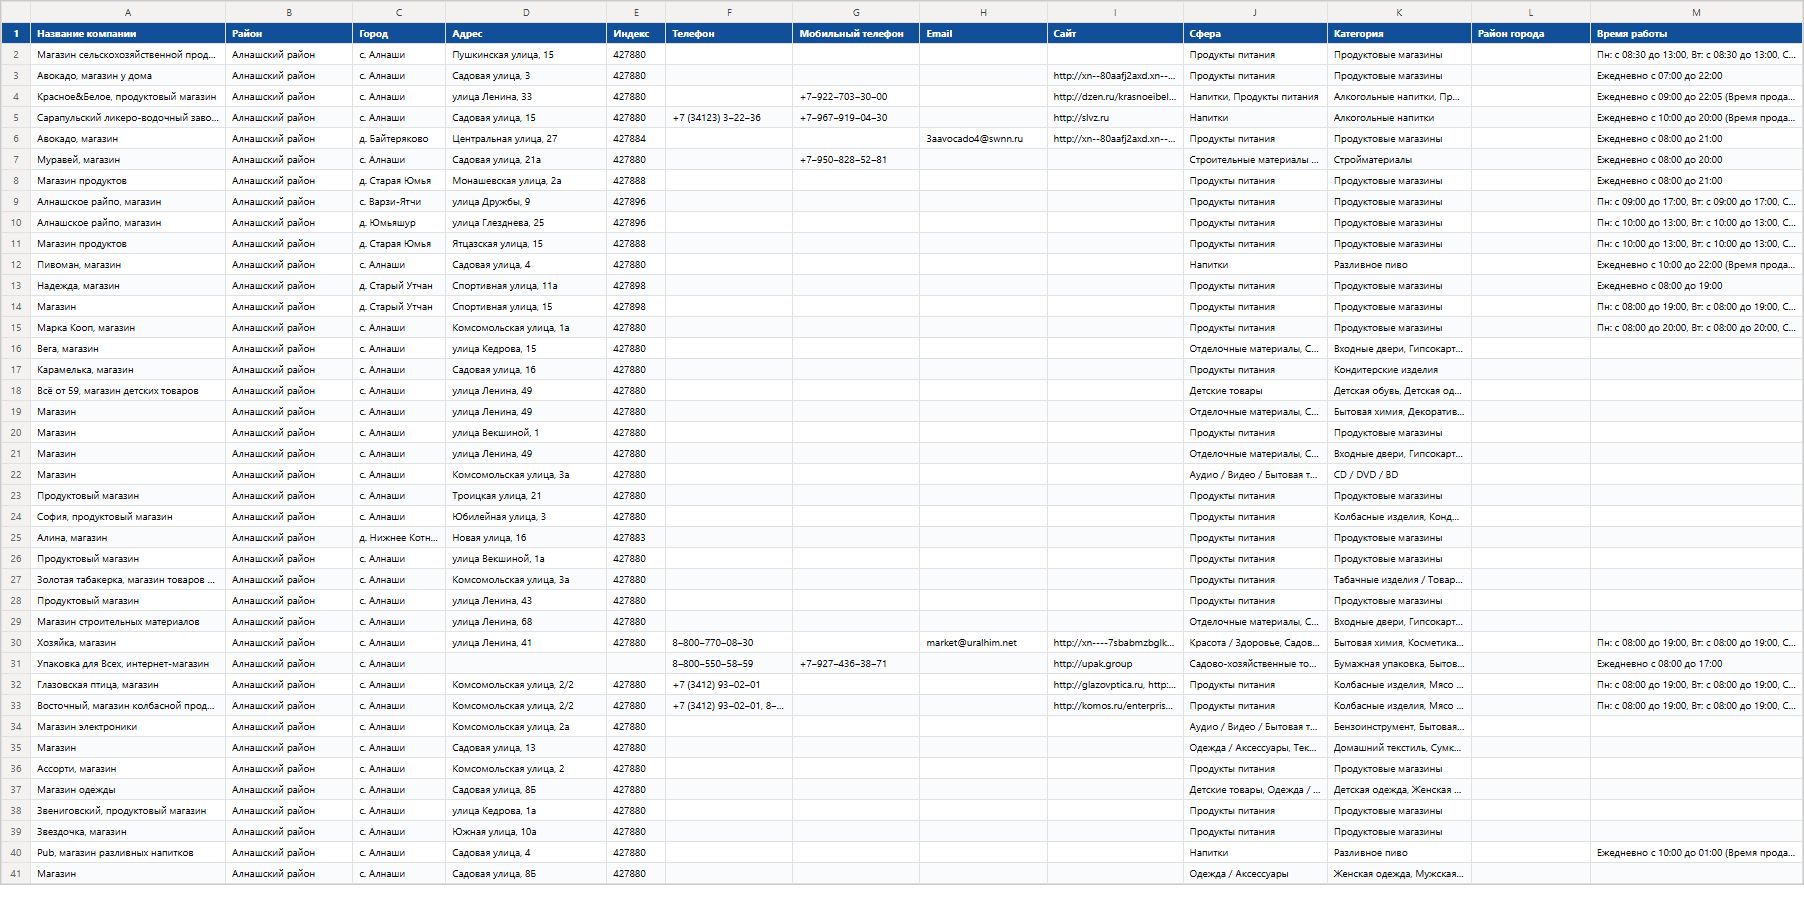This screenshot has height=902, width=1804.
Task: Select the 'Алина, магазин' cell
Action: coord(128,538)
